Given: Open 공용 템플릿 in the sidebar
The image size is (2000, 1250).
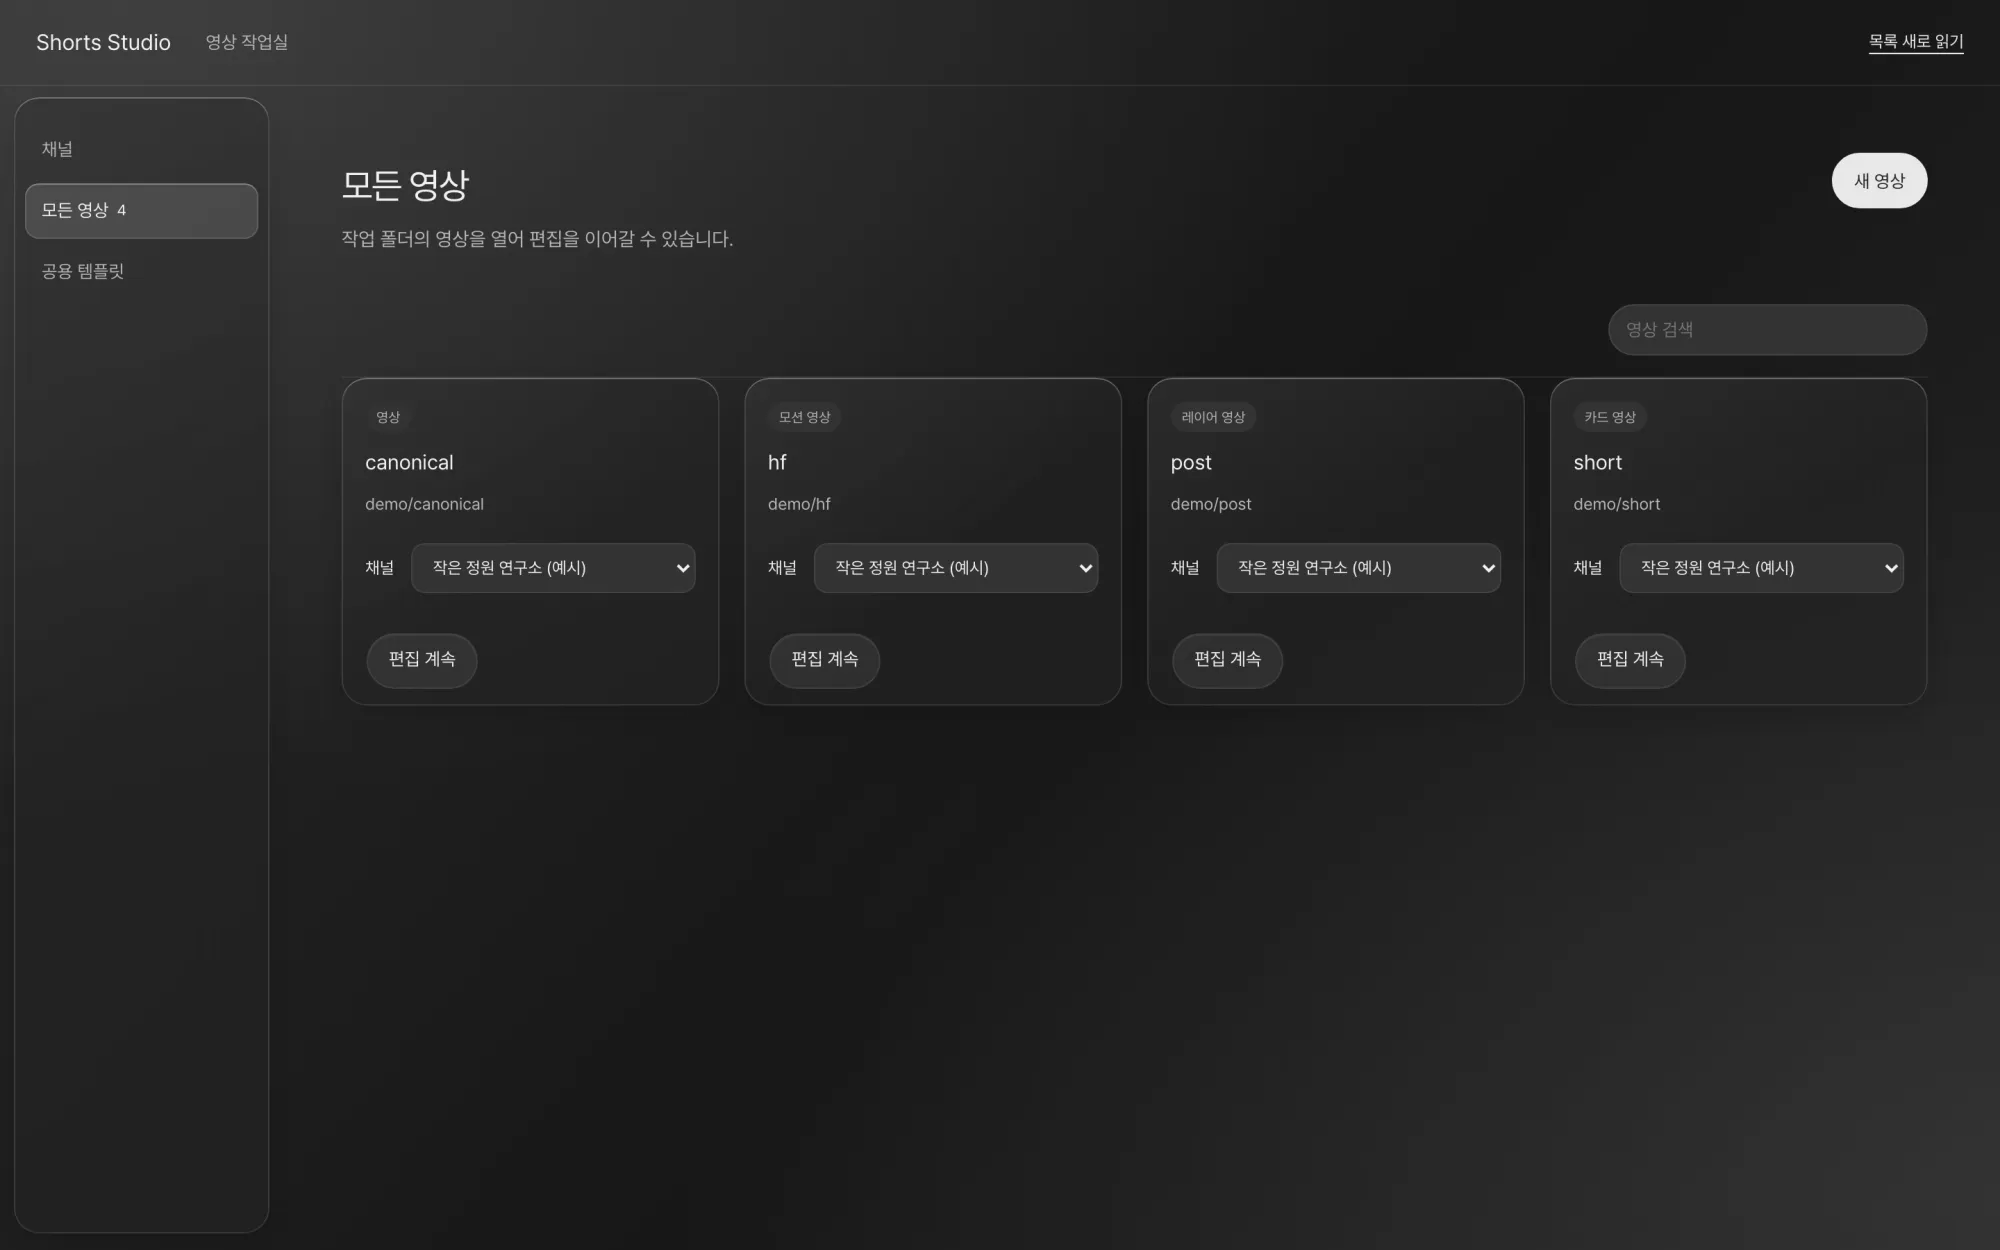Looking at the screenshot, I should (83, 271).
